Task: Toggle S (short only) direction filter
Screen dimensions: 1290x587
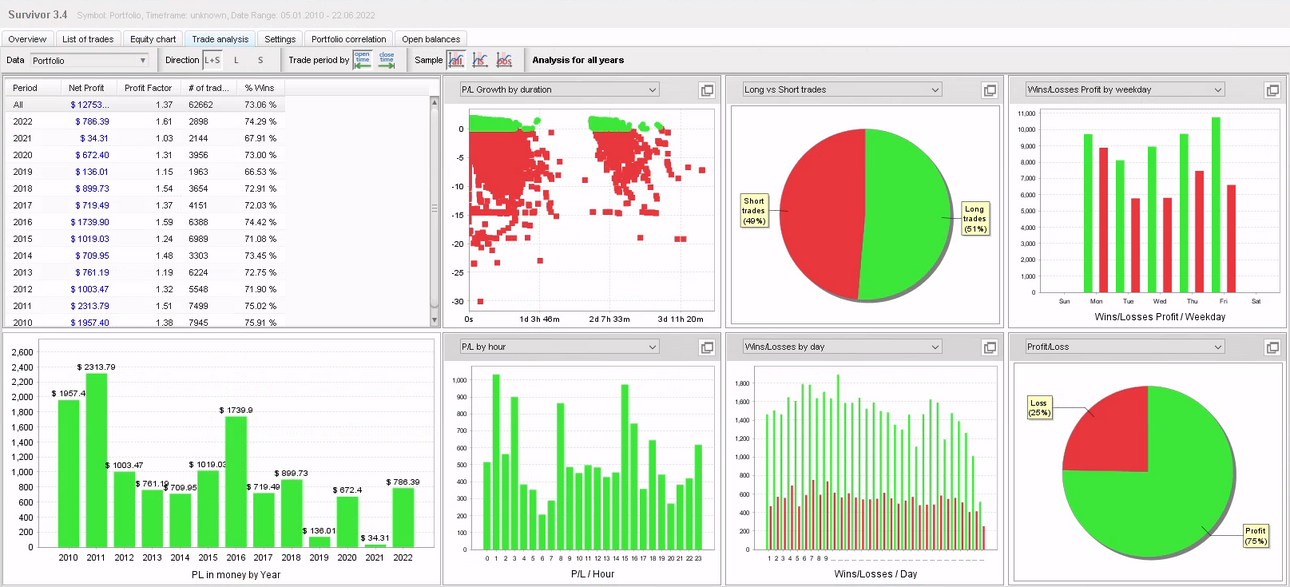Action: [x=261, y=60]
